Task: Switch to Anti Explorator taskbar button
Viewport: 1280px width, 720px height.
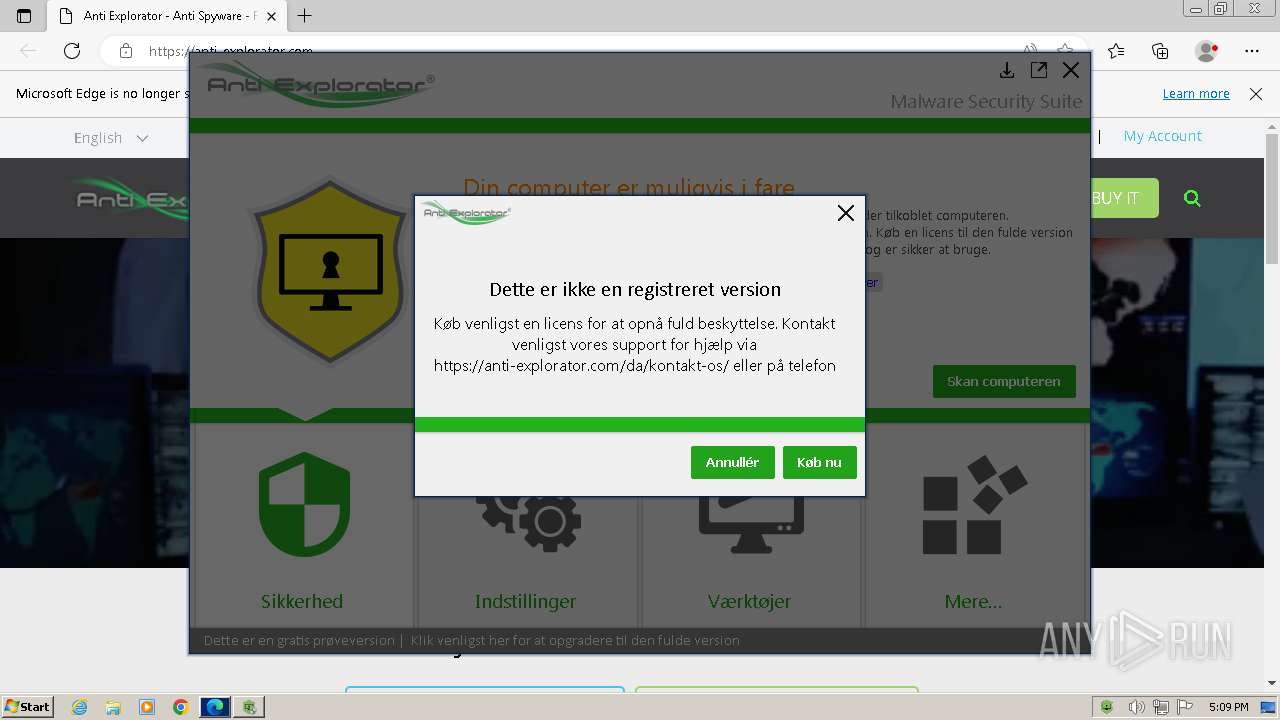Action: pyautogui.click(x=249, y=707)
